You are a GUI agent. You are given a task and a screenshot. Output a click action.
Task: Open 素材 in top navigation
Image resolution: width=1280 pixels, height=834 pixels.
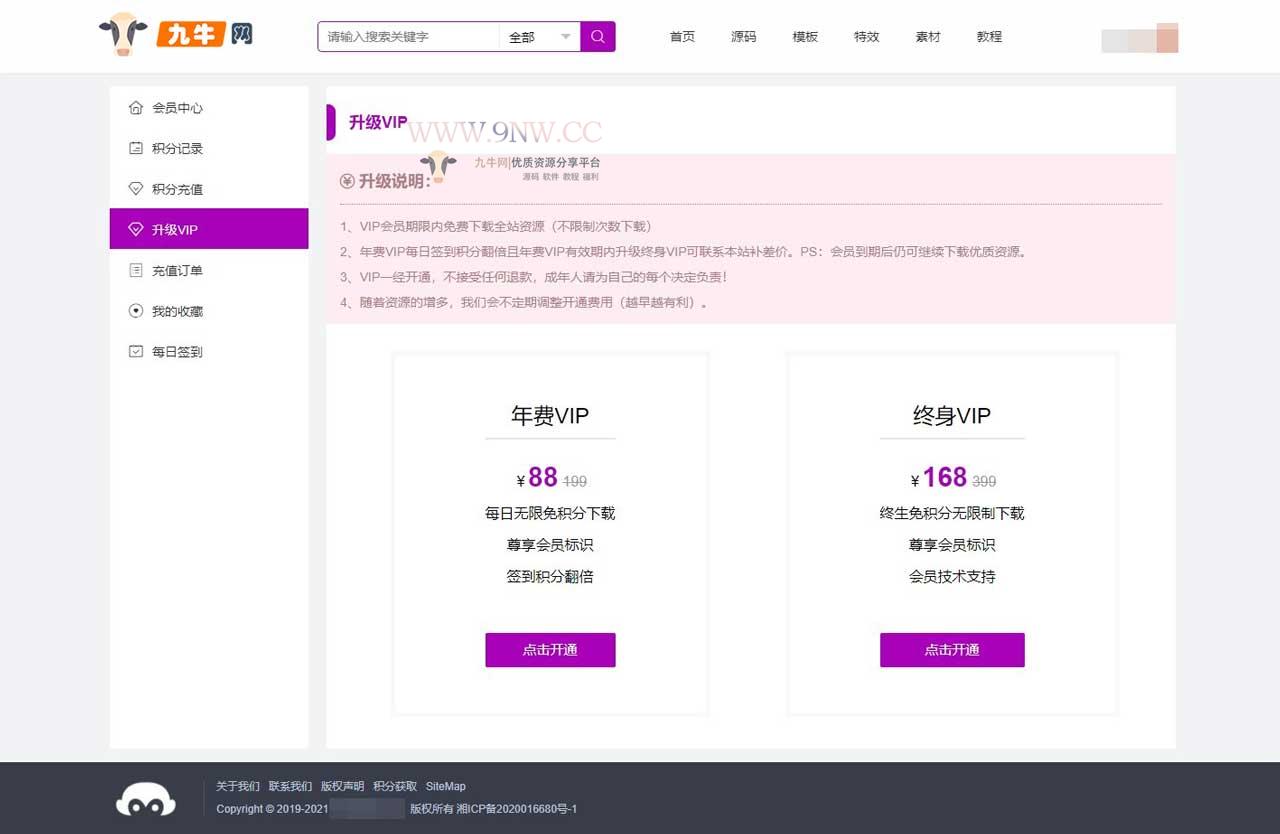(x=928, y=37)
